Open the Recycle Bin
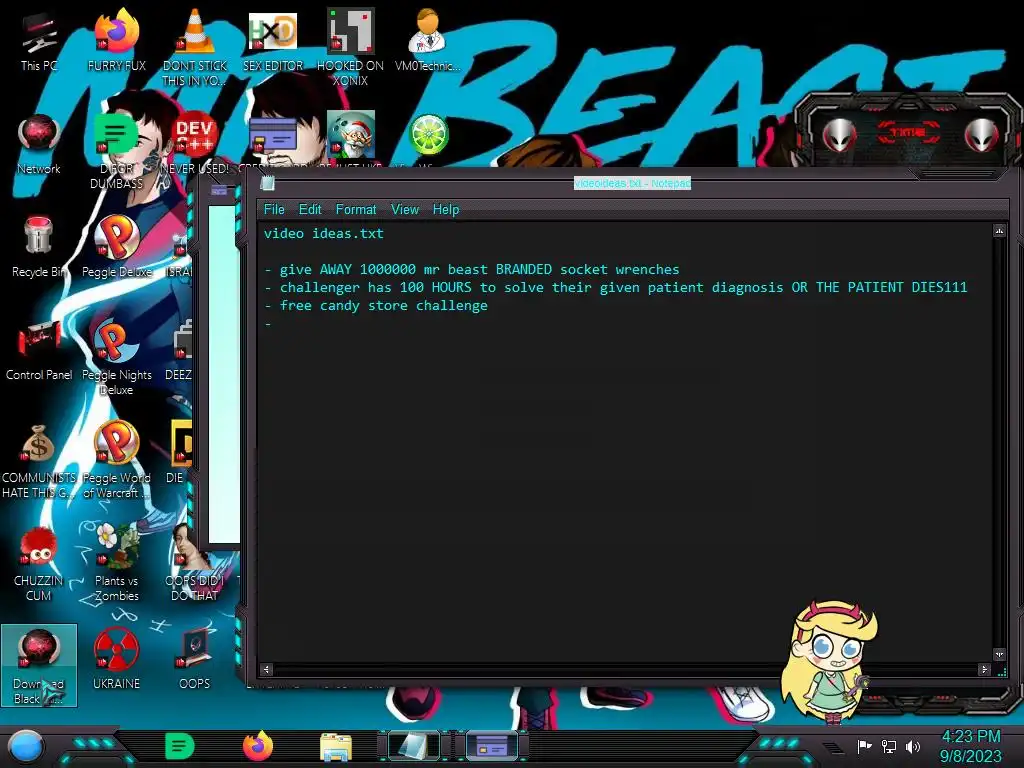Image resolution: width=1024 pixels, height=768 pixels. (x=39, y=247)
